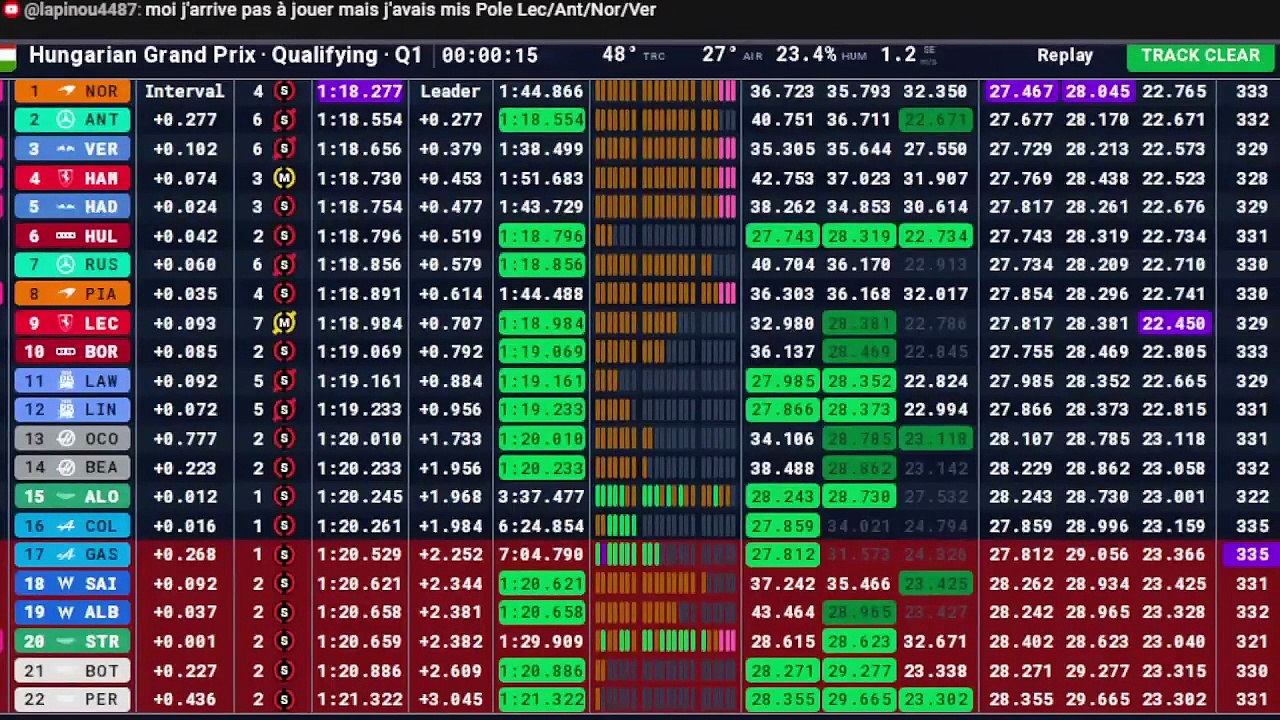The height and width of the screenshot is (720, 1280).
Task: Click Perez gap to leader +3.045
Action: click(450, 700)
